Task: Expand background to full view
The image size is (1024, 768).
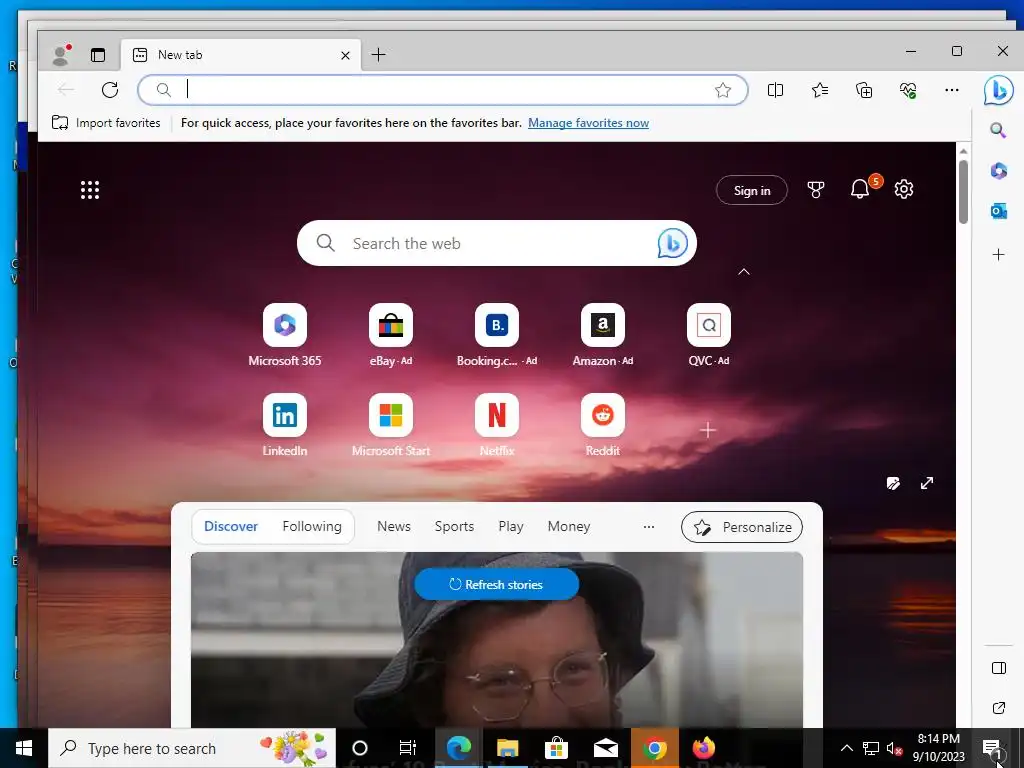Action: pos(927,483)
